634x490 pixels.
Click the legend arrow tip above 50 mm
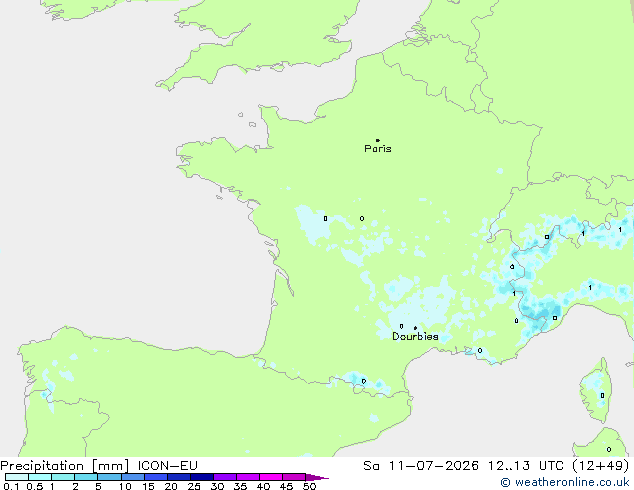click(318, 477)
